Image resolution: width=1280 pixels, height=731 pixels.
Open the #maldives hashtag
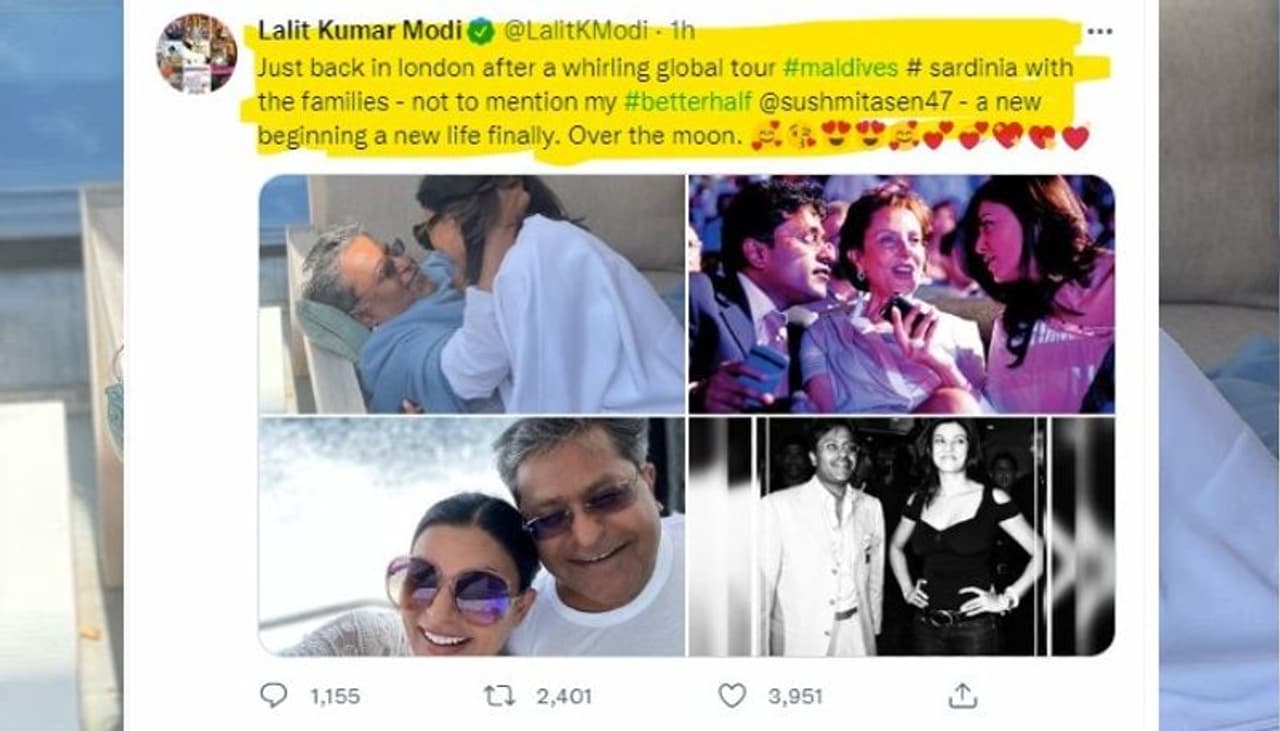click(x=832, y=69)
